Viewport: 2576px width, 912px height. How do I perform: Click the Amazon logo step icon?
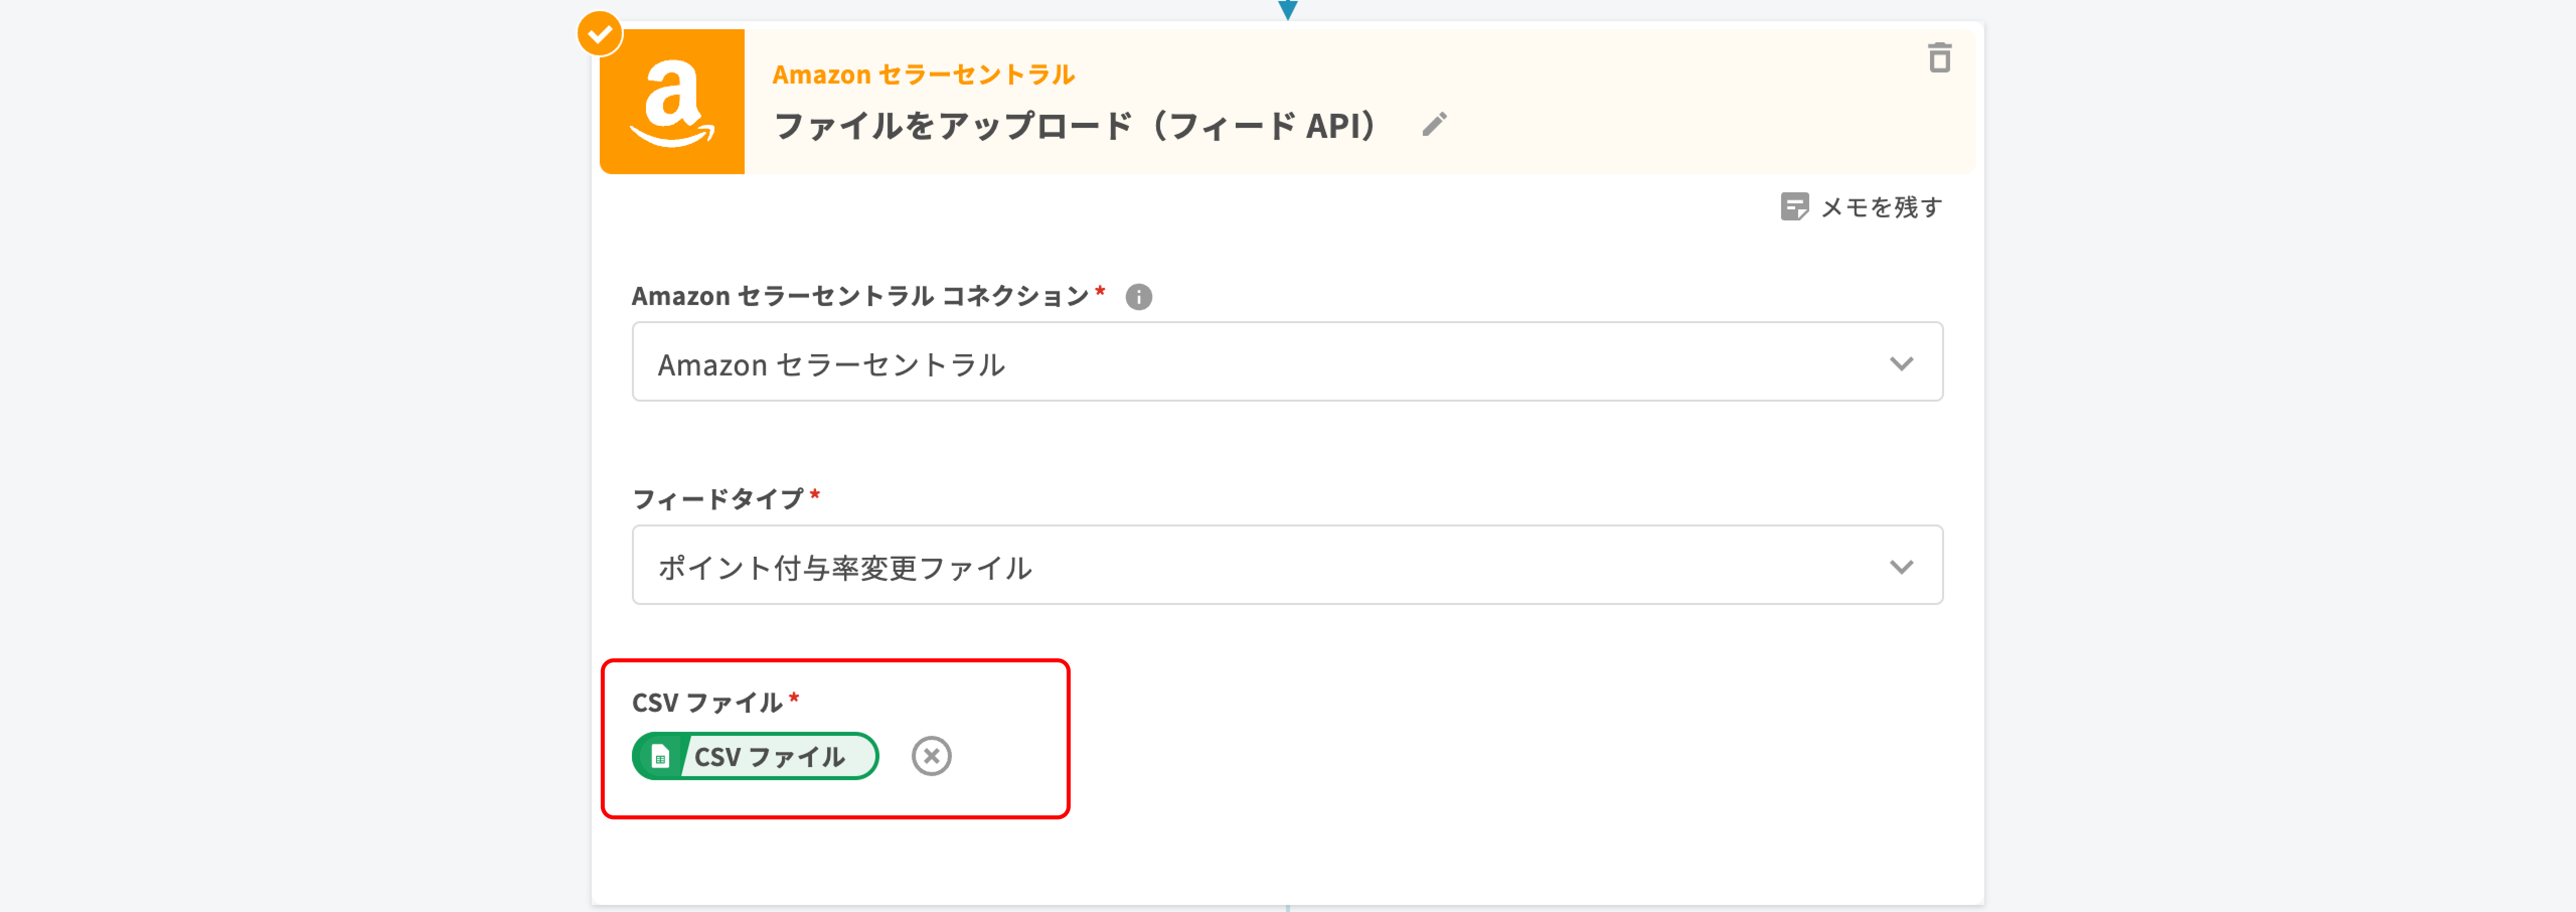[672, 102]
